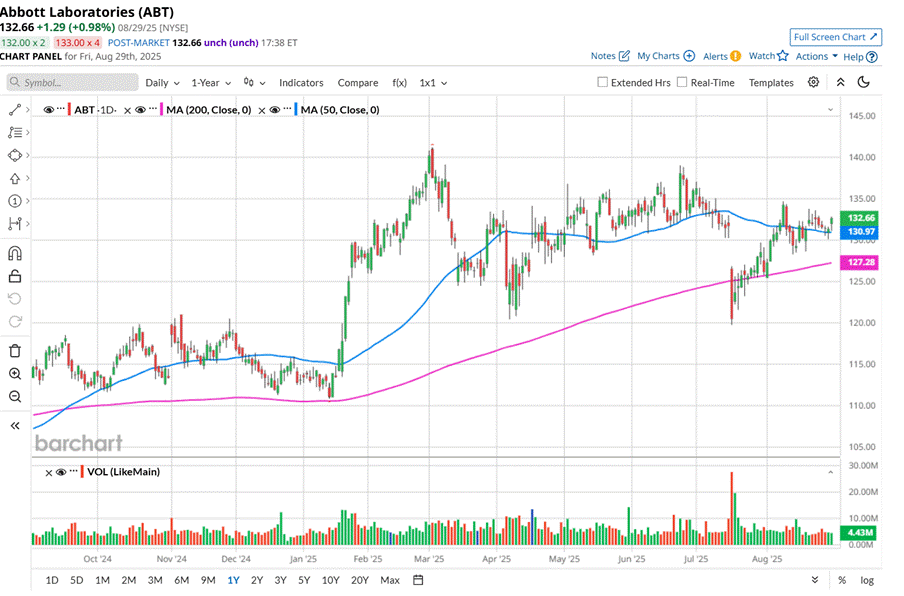904x596 pixels.
Task: Click the MA 50 blue color swatch
Action: tap(296, 110)
